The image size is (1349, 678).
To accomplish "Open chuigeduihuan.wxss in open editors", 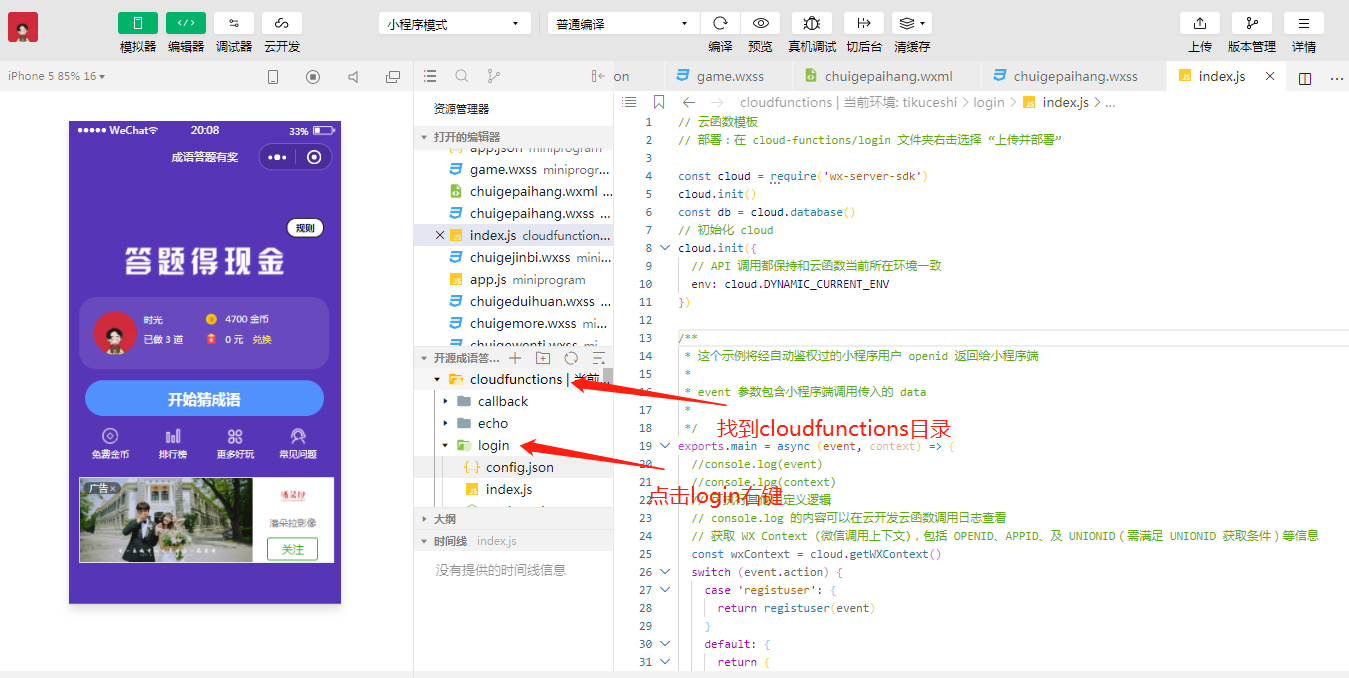I will 514,301.
